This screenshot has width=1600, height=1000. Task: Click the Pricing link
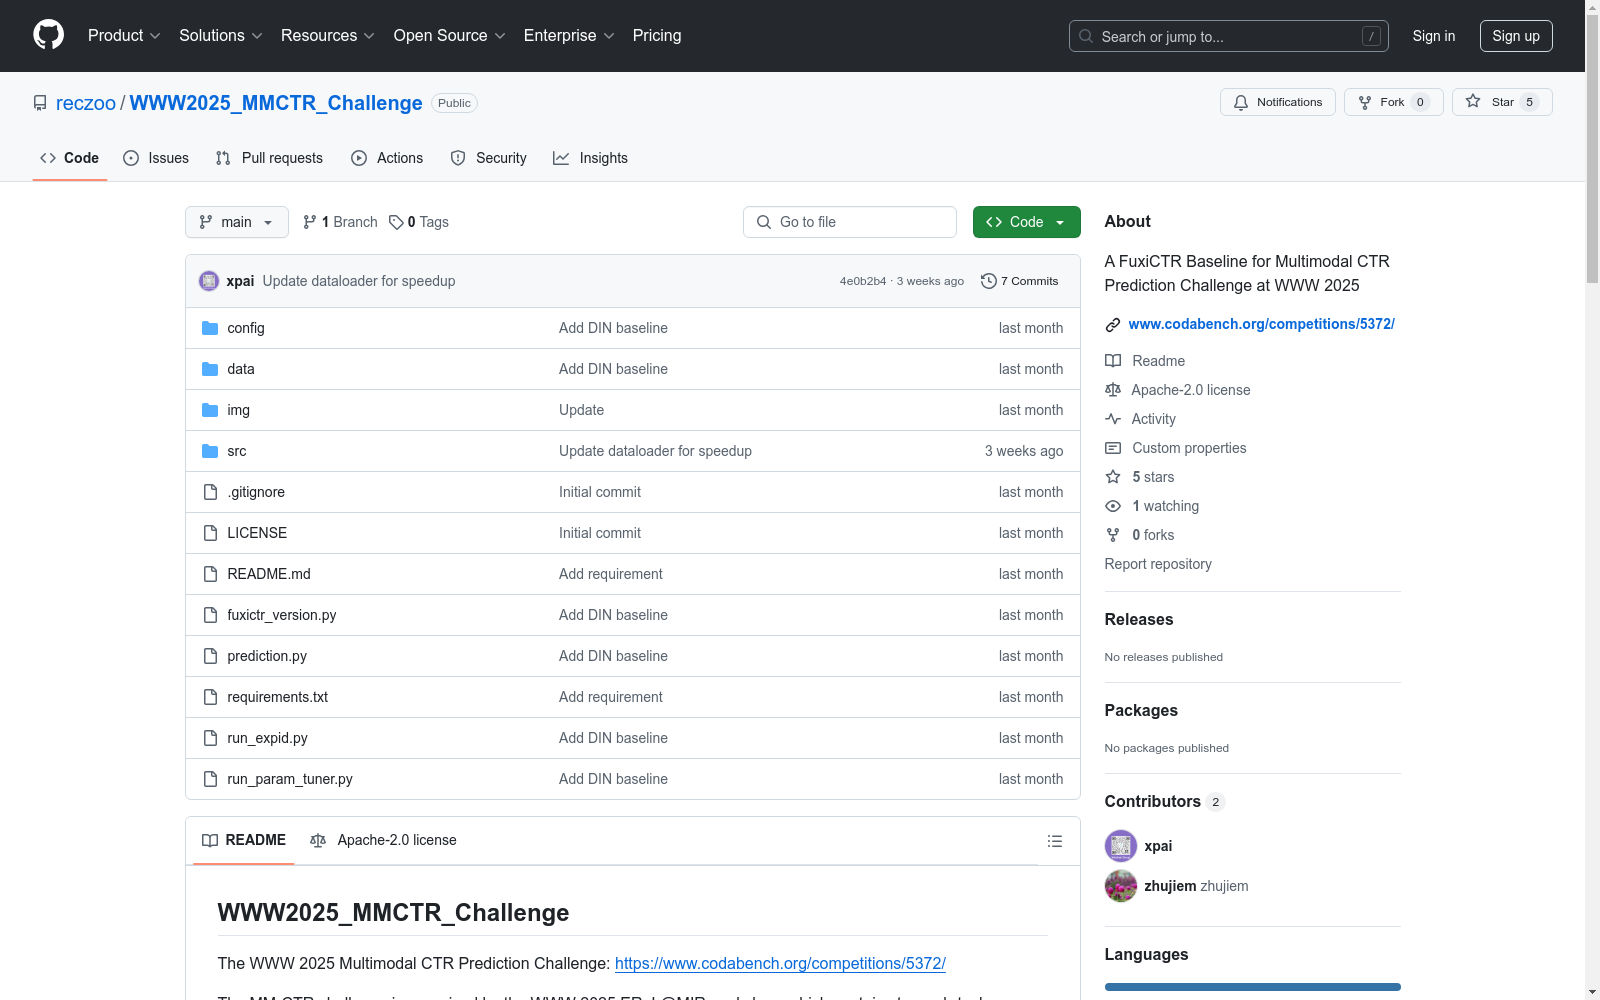click(x=657, y=36)
